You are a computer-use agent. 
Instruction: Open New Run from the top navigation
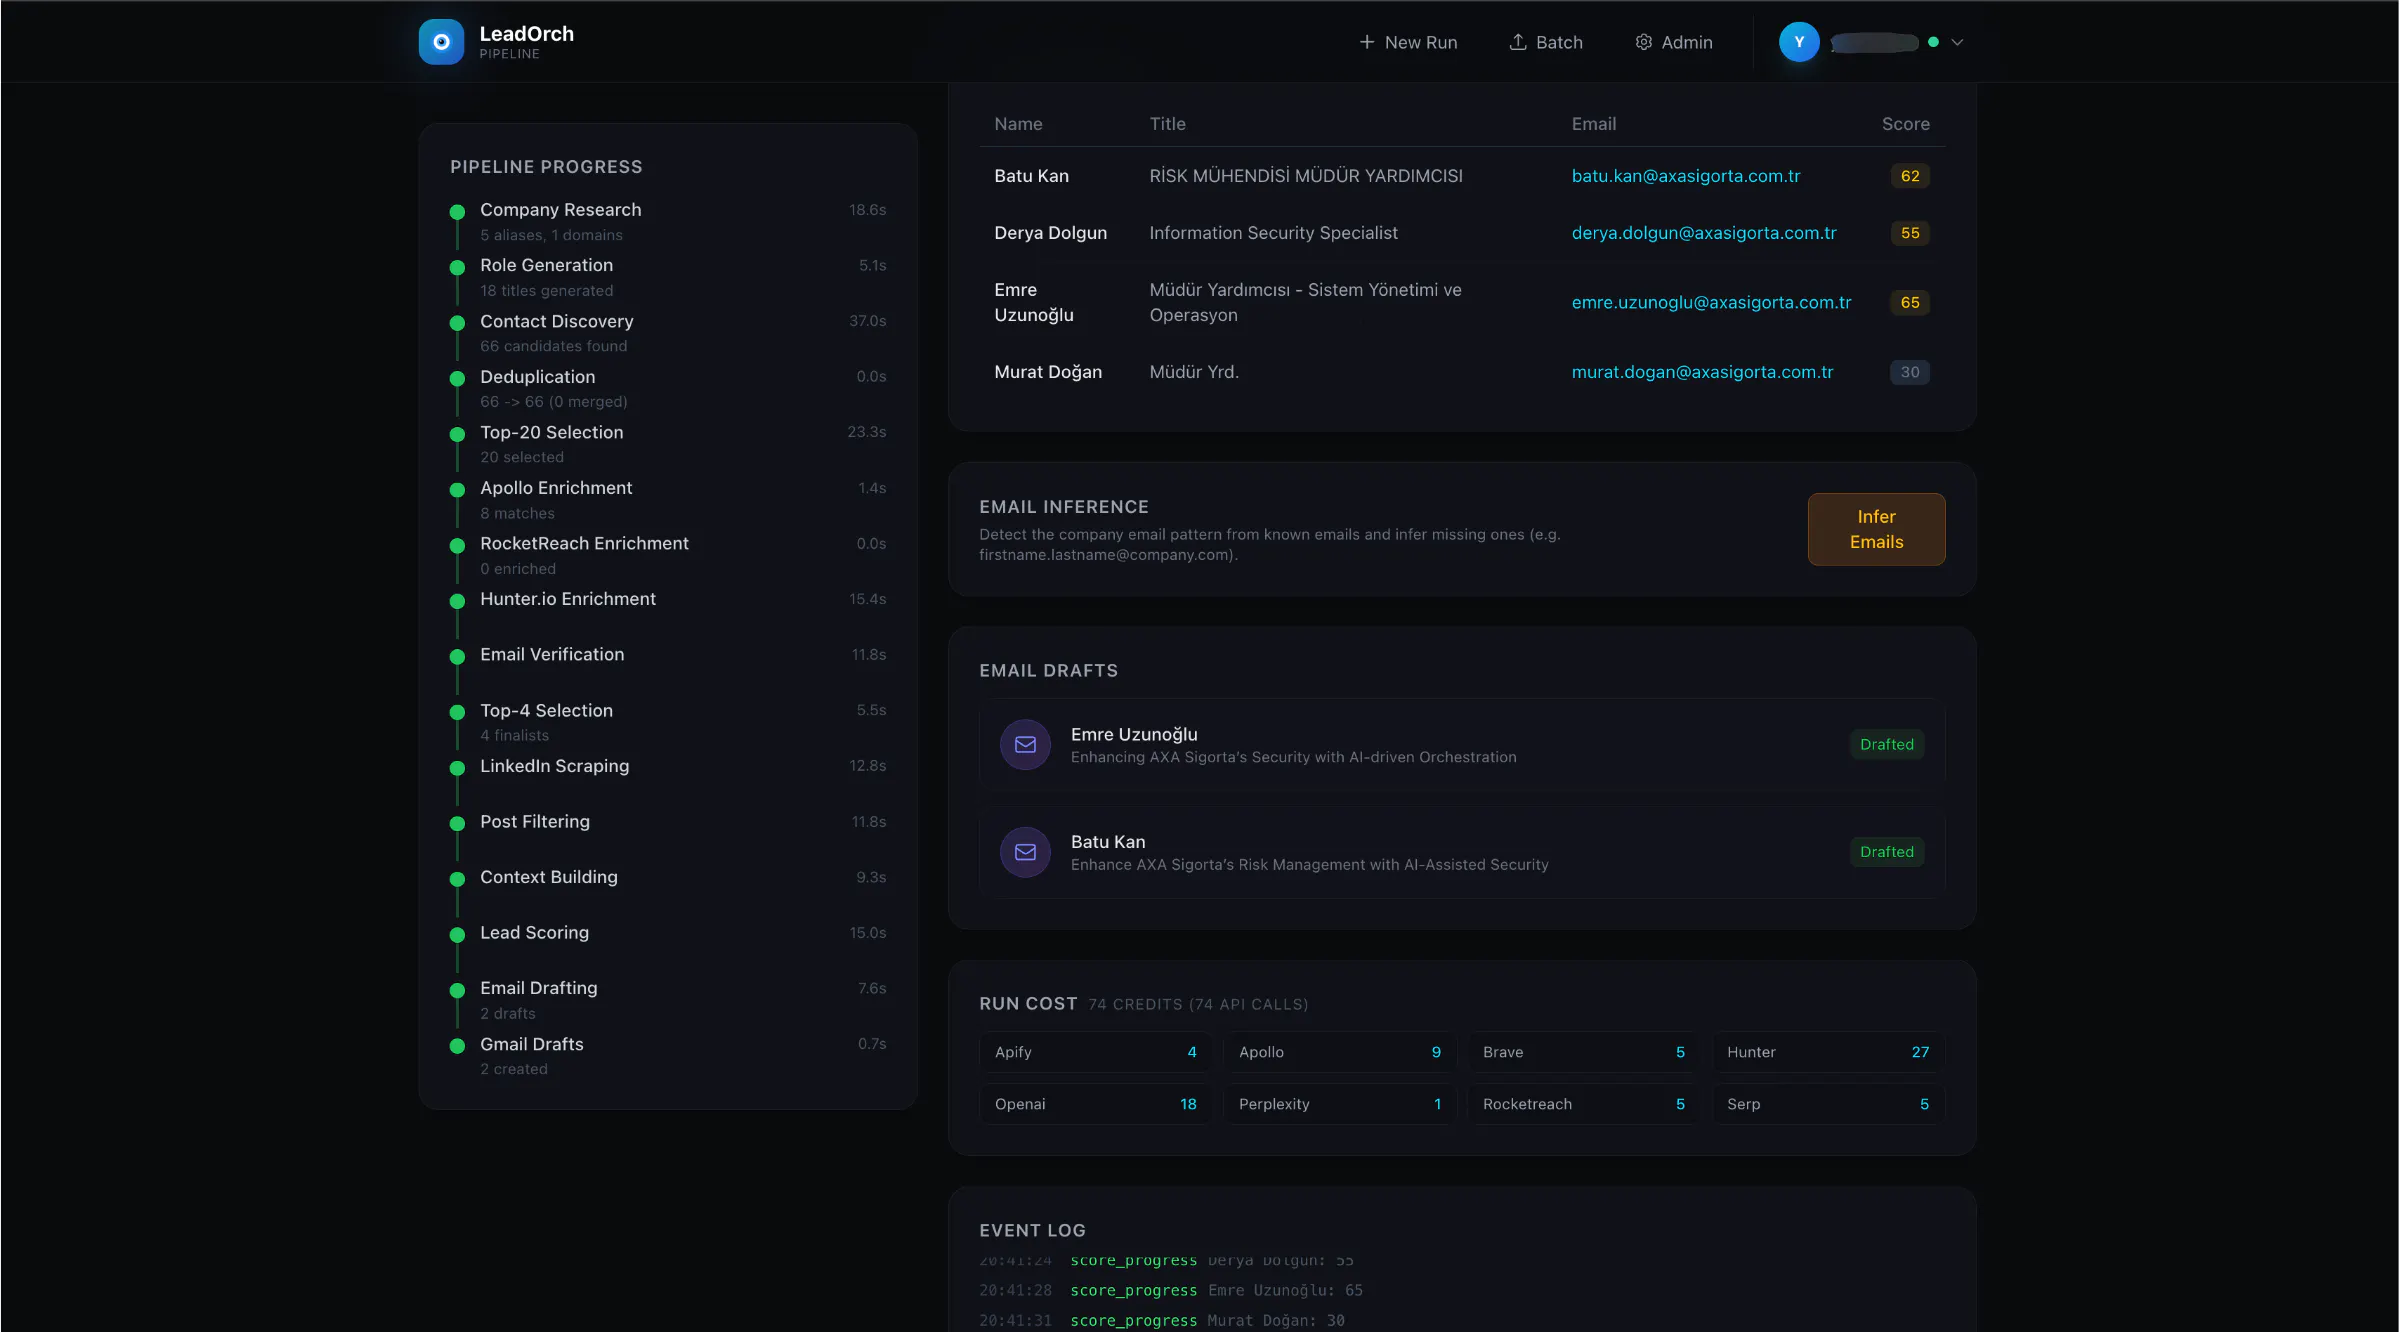pos(1408,42)
